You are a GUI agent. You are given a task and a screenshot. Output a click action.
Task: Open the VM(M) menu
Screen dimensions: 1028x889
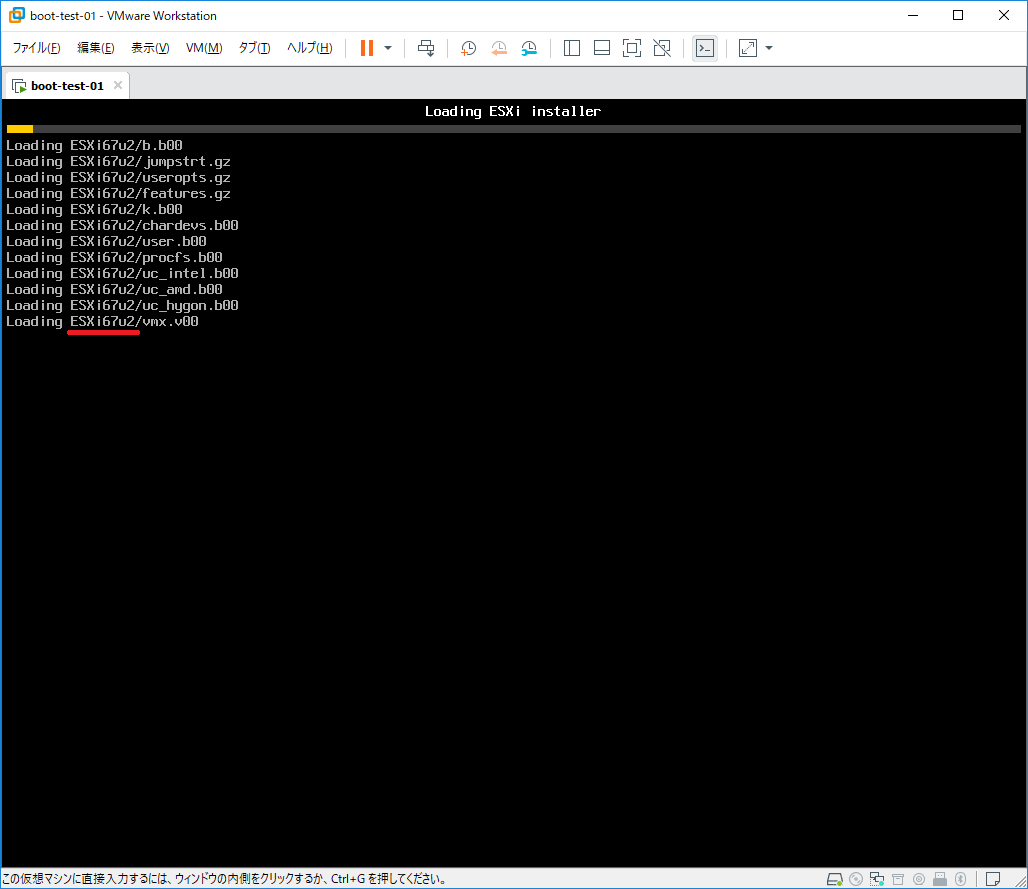coord(204,48)
